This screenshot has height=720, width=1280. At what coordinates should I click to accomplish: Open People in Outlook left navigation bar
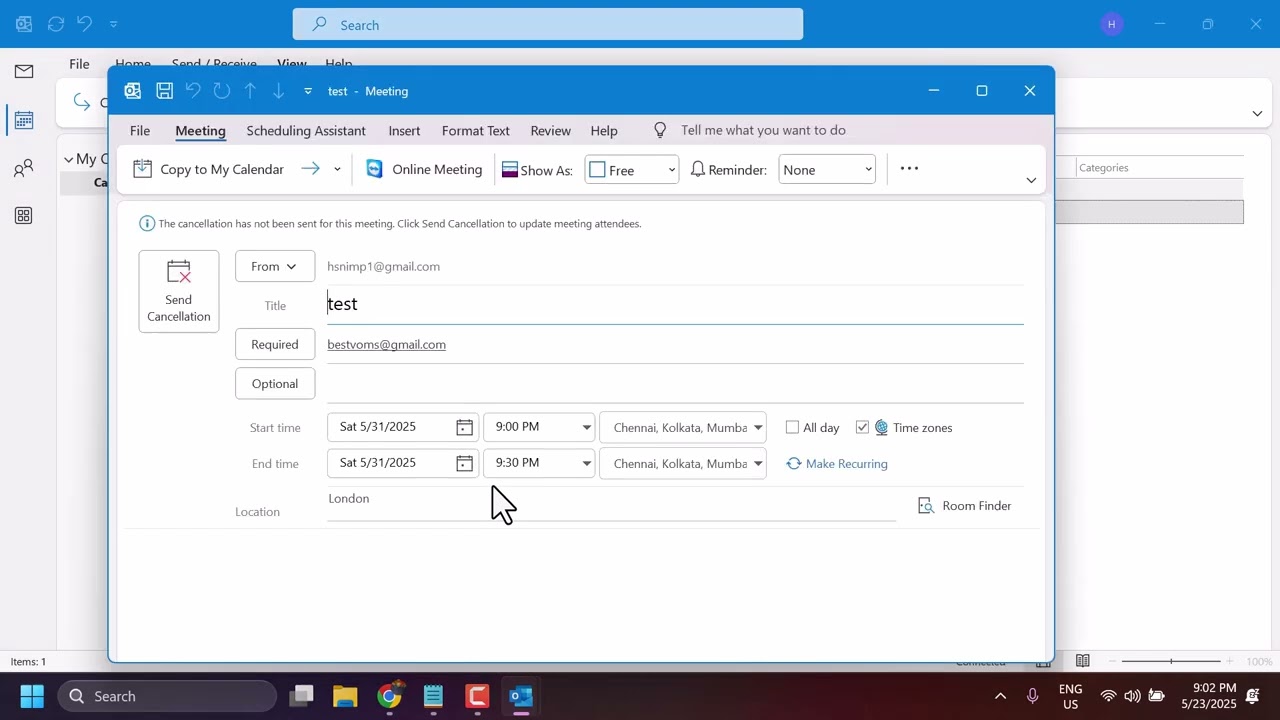24,168
